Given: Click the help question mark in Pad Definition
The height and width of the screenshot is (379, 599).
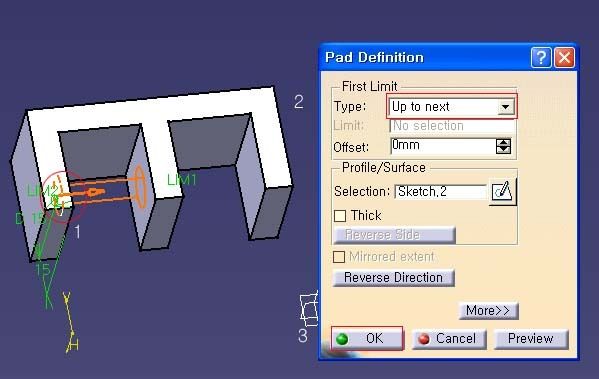Looking at the screenshot, I should (541, 58).
